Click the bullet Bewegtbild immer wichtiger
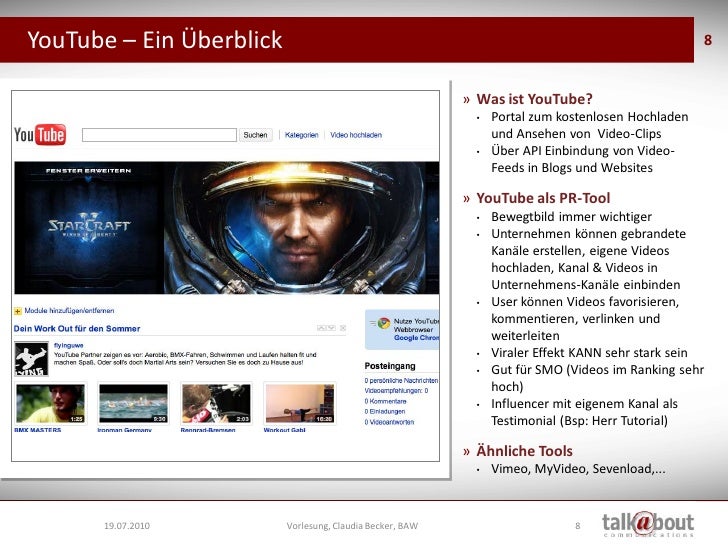728x546 pixels. [572, 217]
